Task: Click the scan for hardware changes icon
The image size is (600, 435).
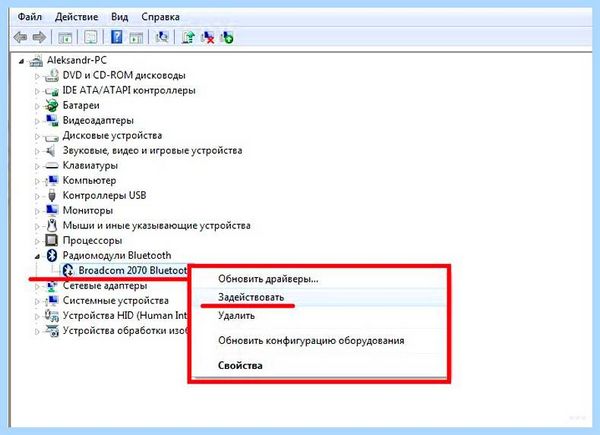Action: 162,37
